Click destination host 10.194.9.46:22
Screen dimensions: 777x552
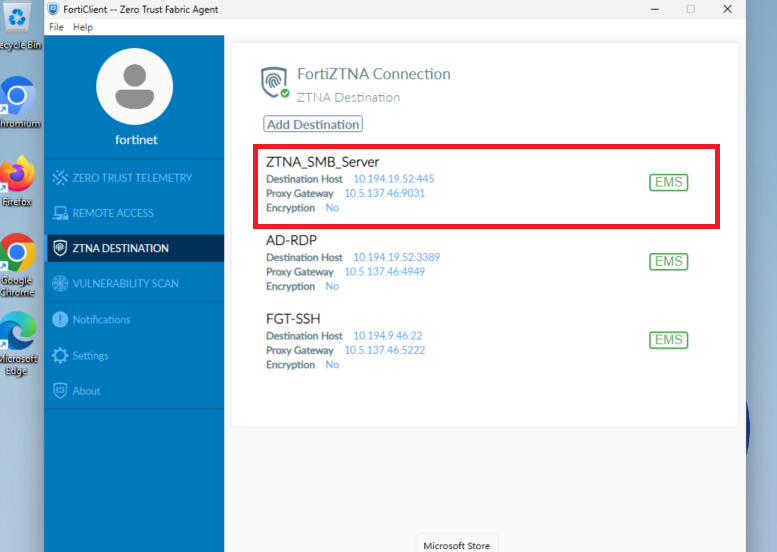click(388, 335)
